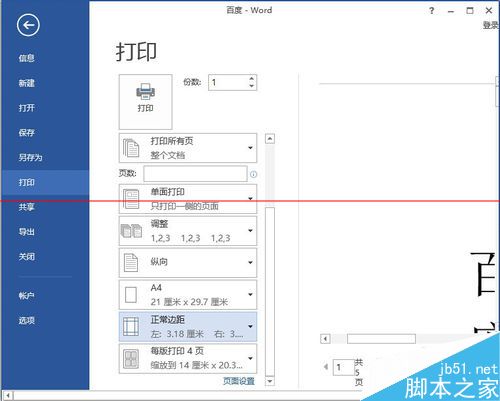The image size is (500, 401).
Task: Click the pages range input field
Action: (195, 174)
